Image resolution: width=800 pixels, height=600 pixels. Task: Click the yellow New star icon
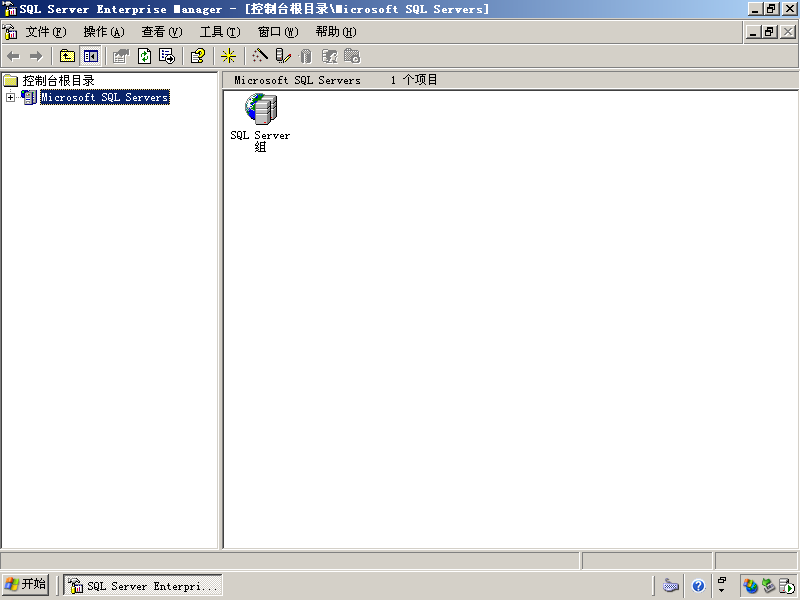coord(229,56)
